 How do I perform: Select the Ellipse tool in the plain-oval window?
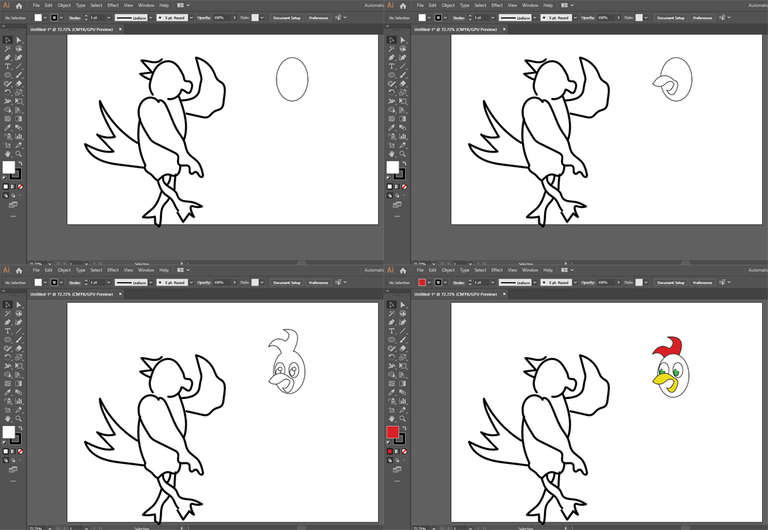click(8, 75)
